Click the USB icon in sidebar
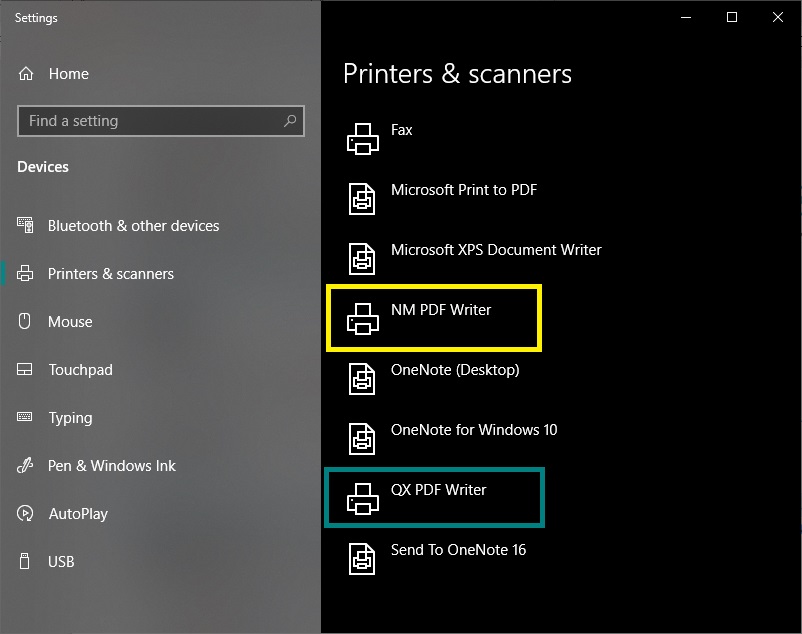This screenshot has height=634, width=802. pyautogui.click(x=25, y=561)
